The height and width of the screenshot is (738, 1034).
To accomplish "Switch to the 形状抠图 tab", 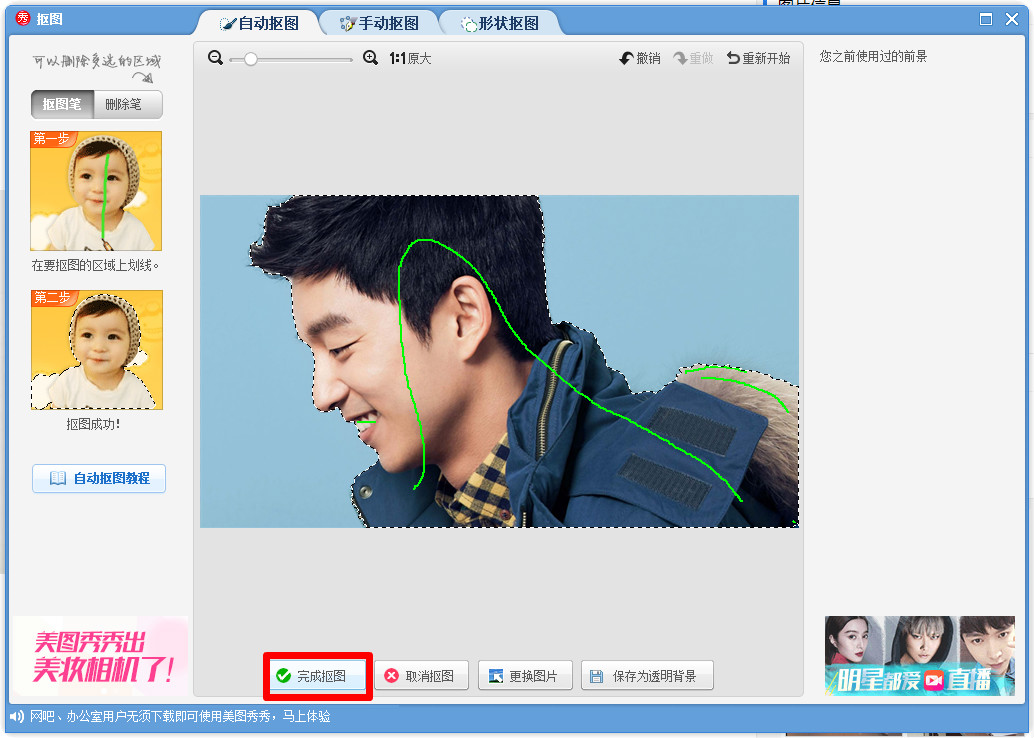I will [500, 23].
